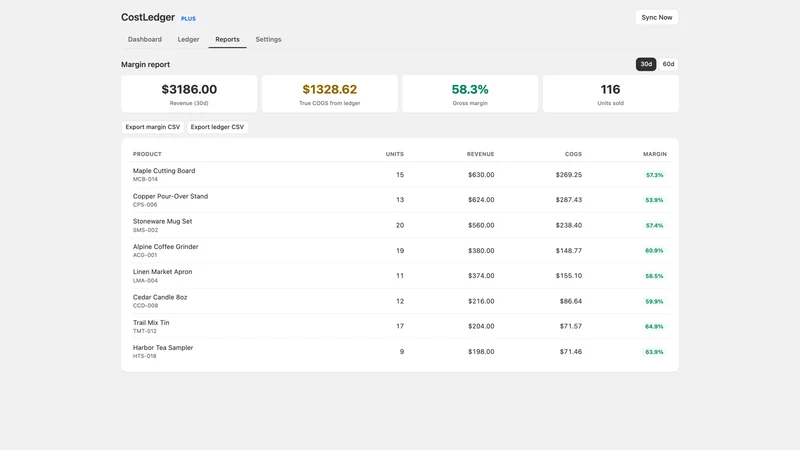
Task: Click the PRODUCT column header
Action: (x=147, y=154)
